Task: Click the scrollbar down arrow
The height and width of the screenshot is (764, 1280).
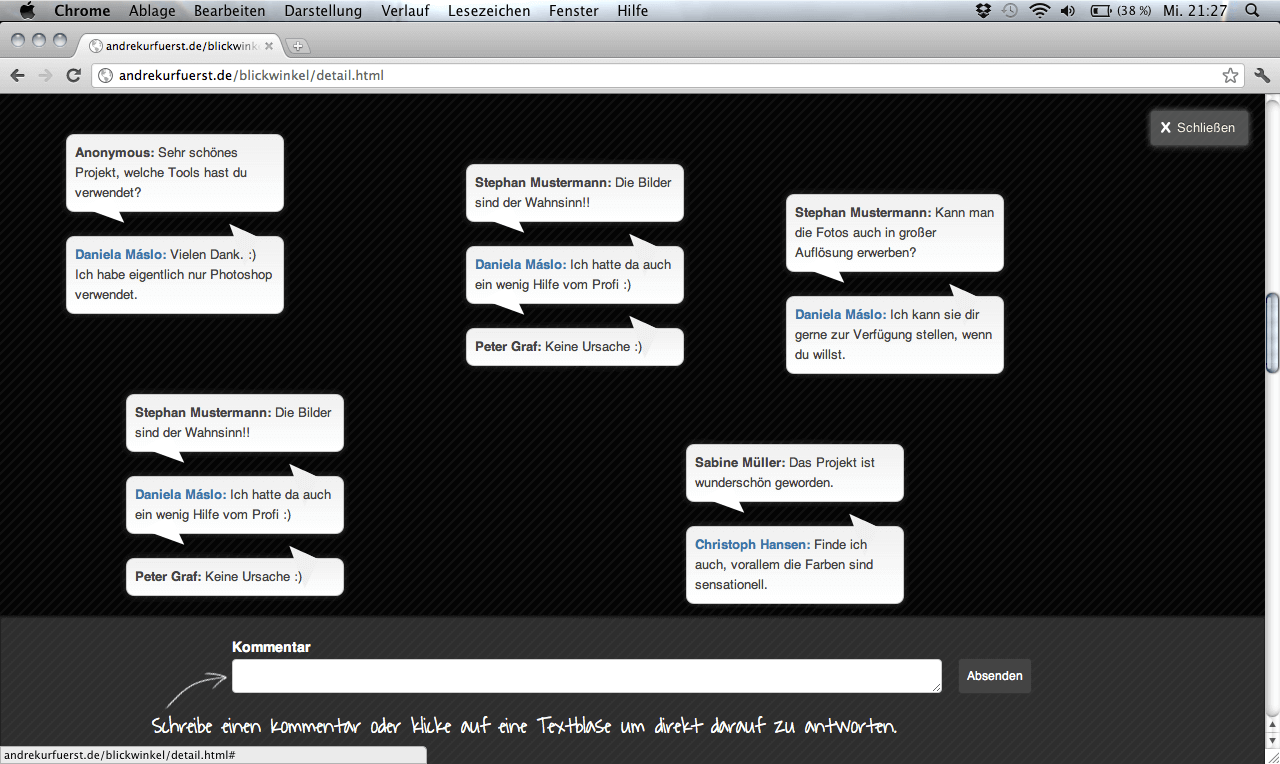Action: pos(1272,741)
